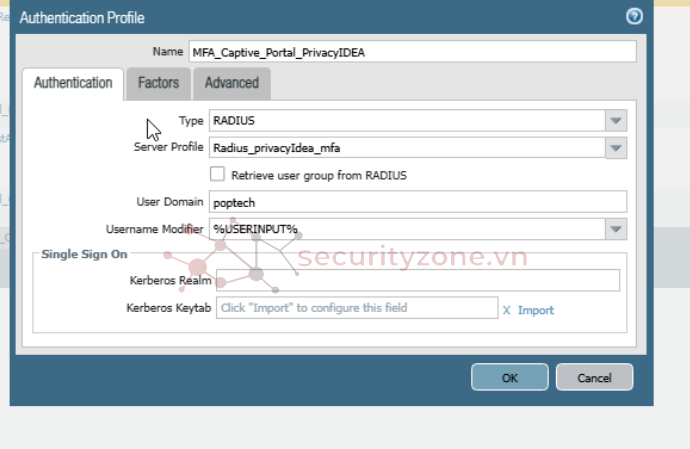Click the X icon beside Import
This screenshot has height=449, width=690.
coord(507,310)
